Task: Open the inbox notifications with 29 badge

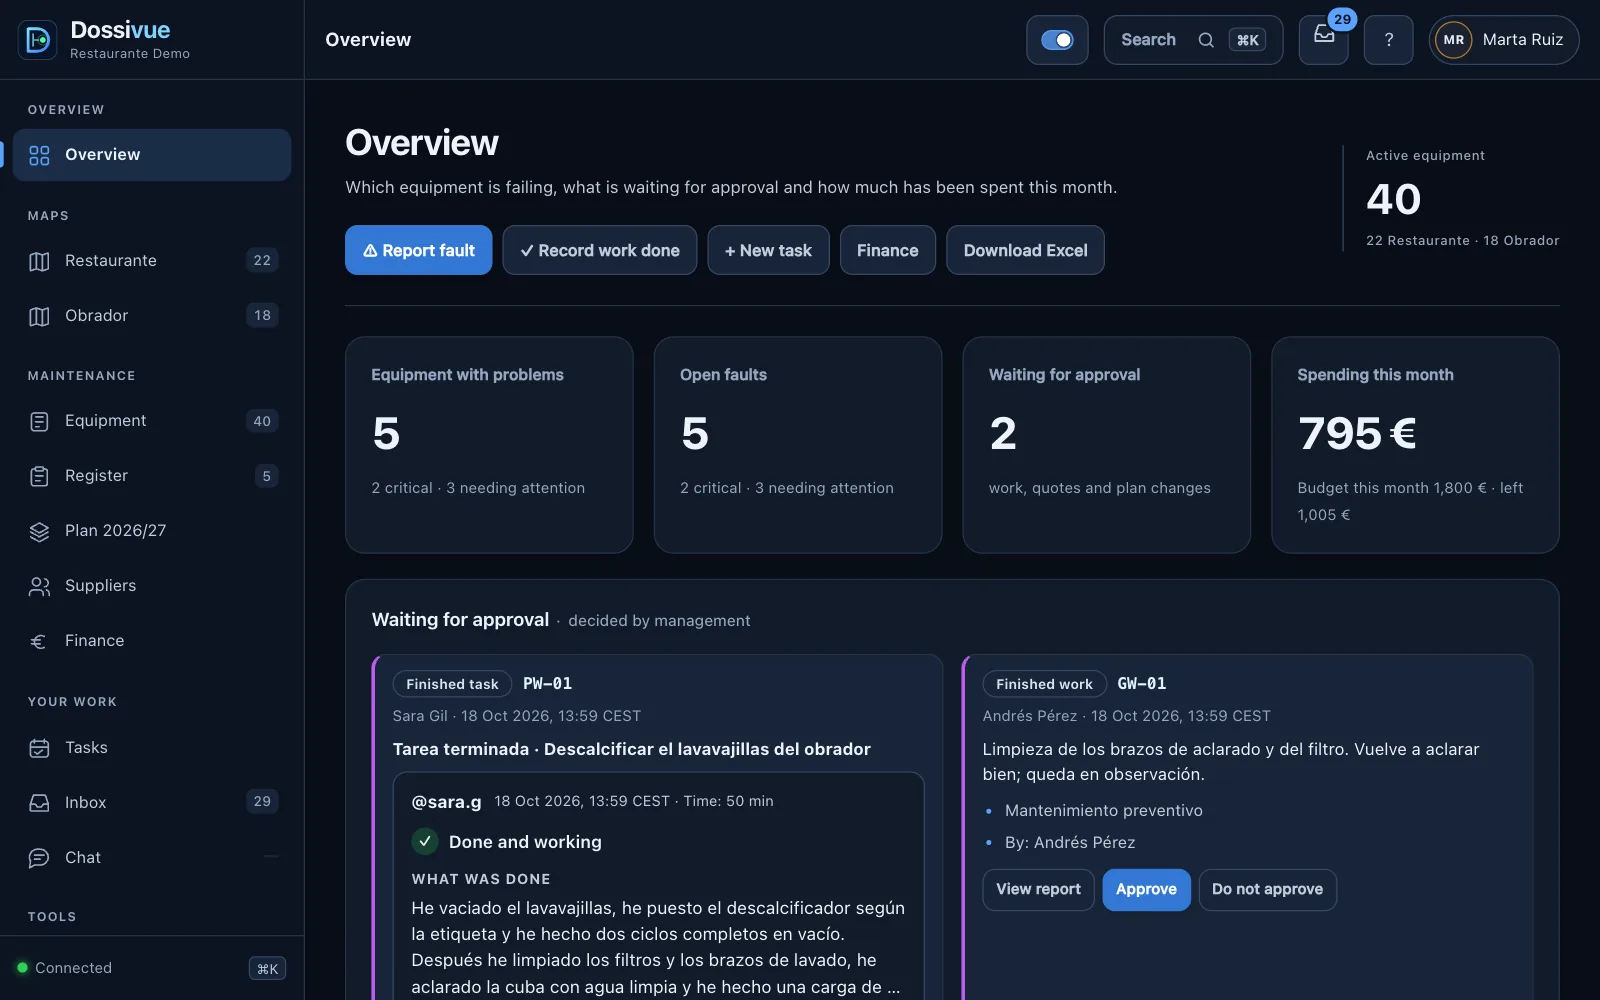Action: click(1324, 40)
